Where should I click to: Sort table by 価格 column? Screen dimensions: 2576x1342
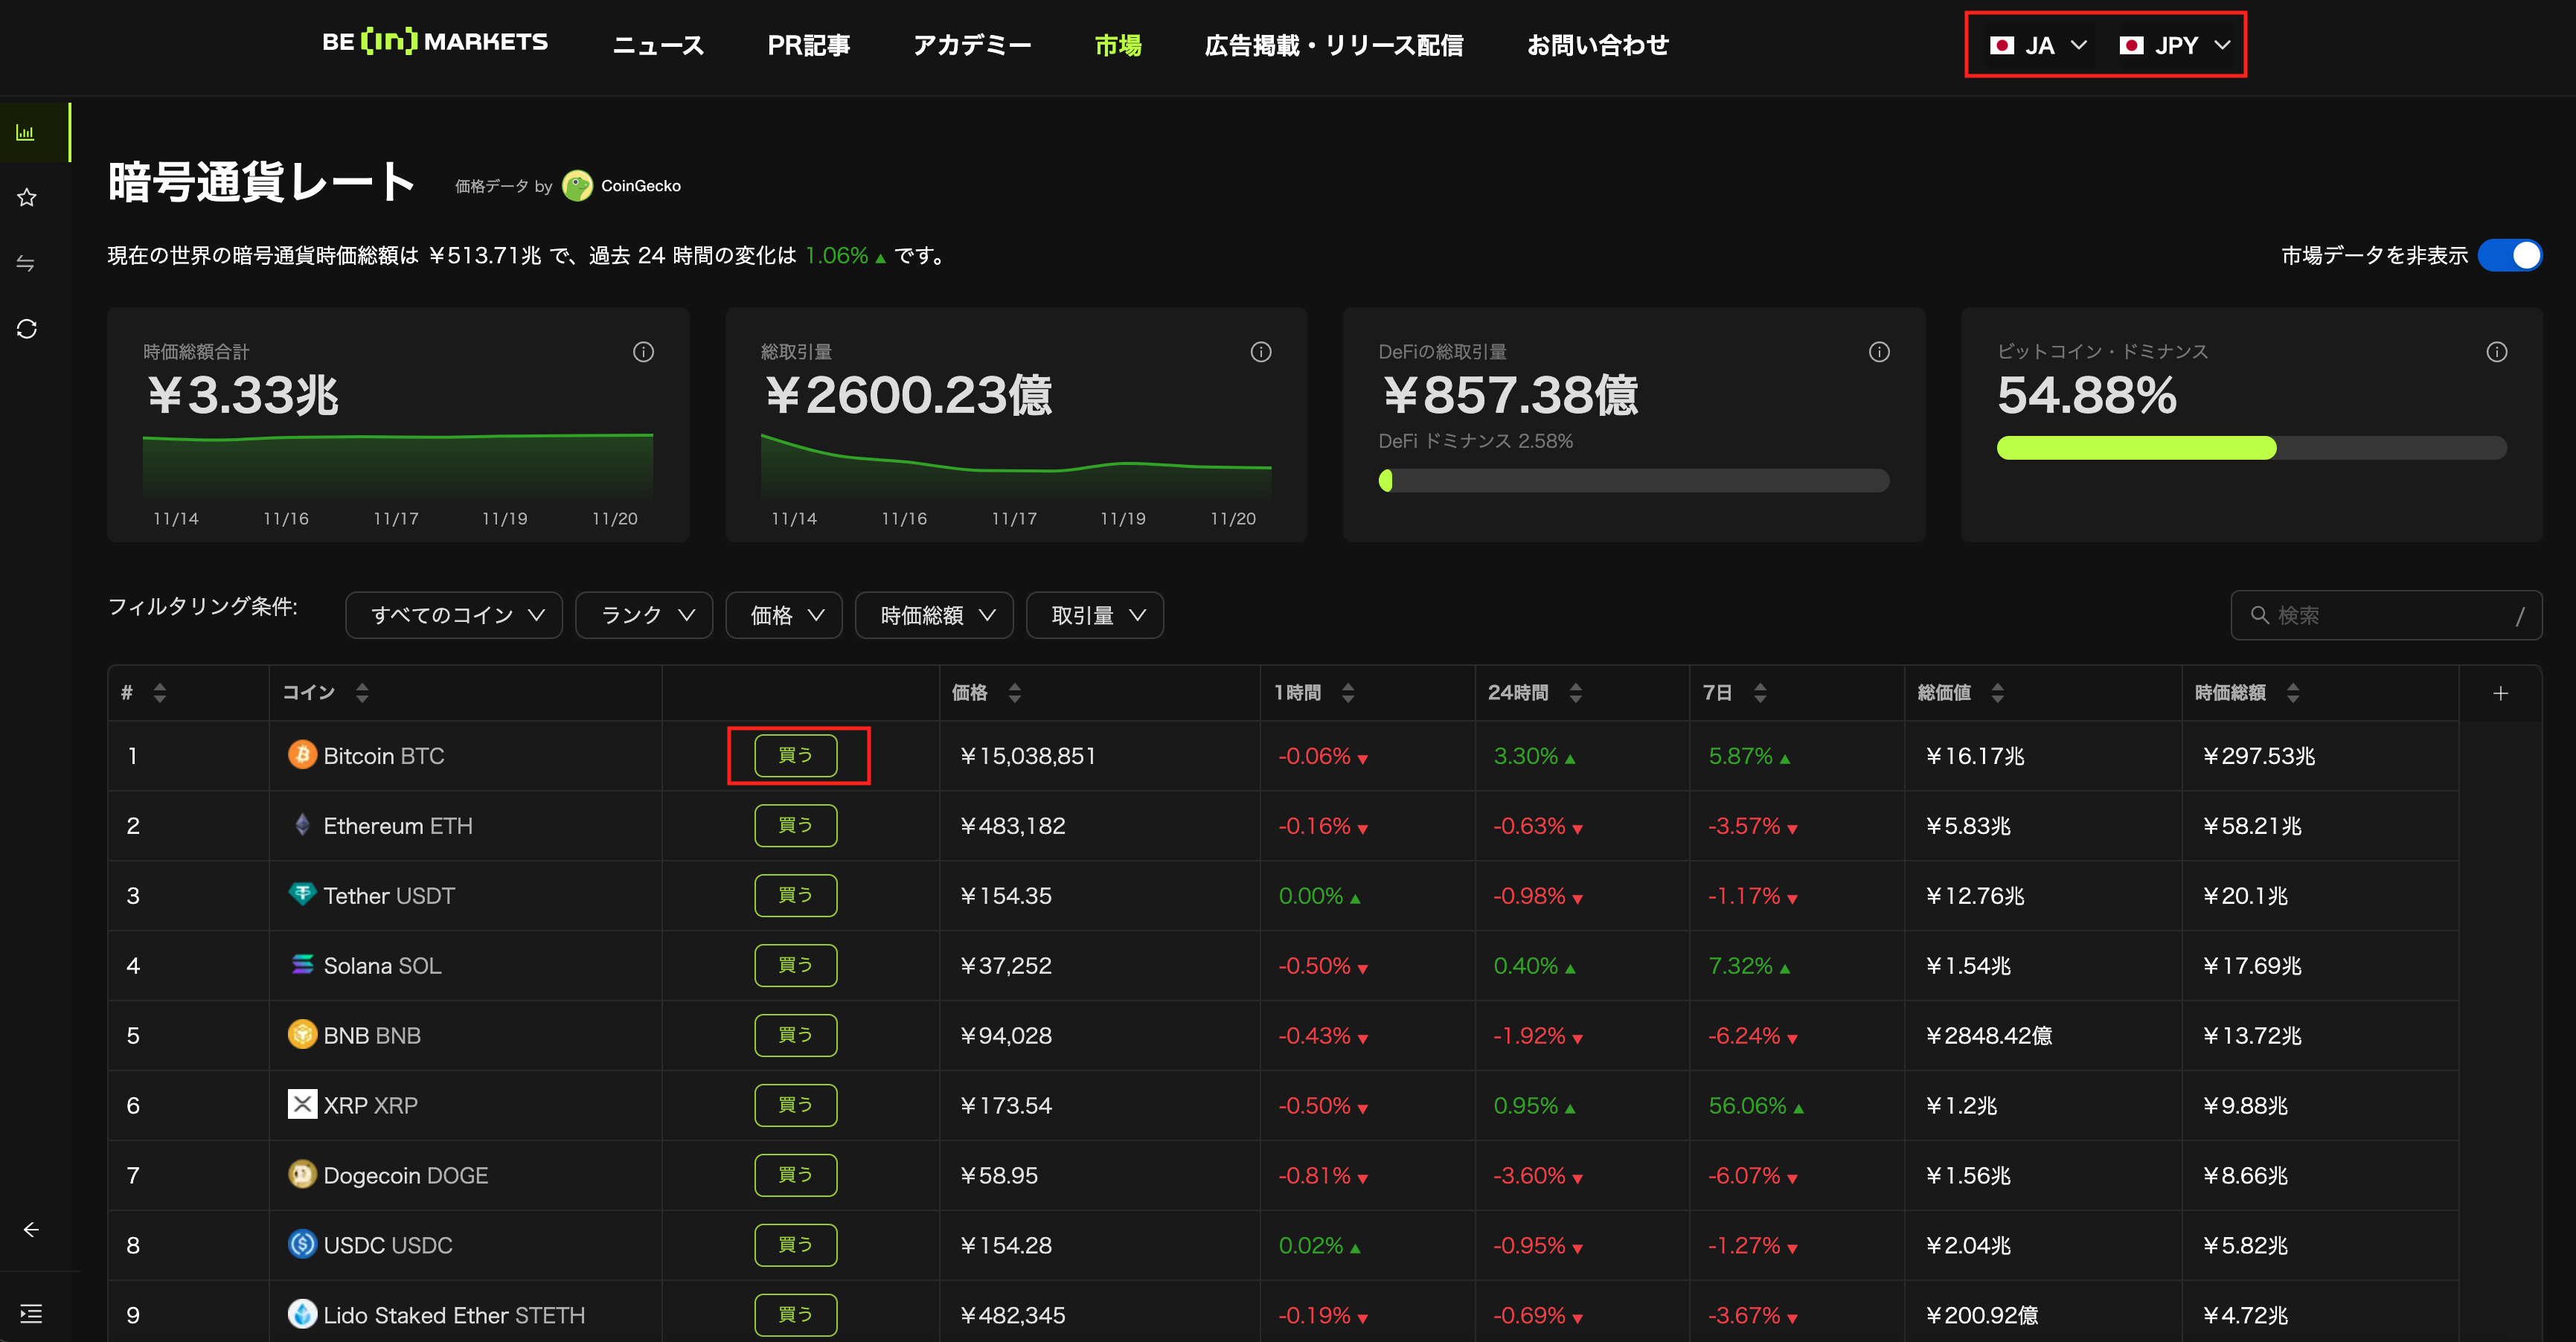pos(1014,692)
